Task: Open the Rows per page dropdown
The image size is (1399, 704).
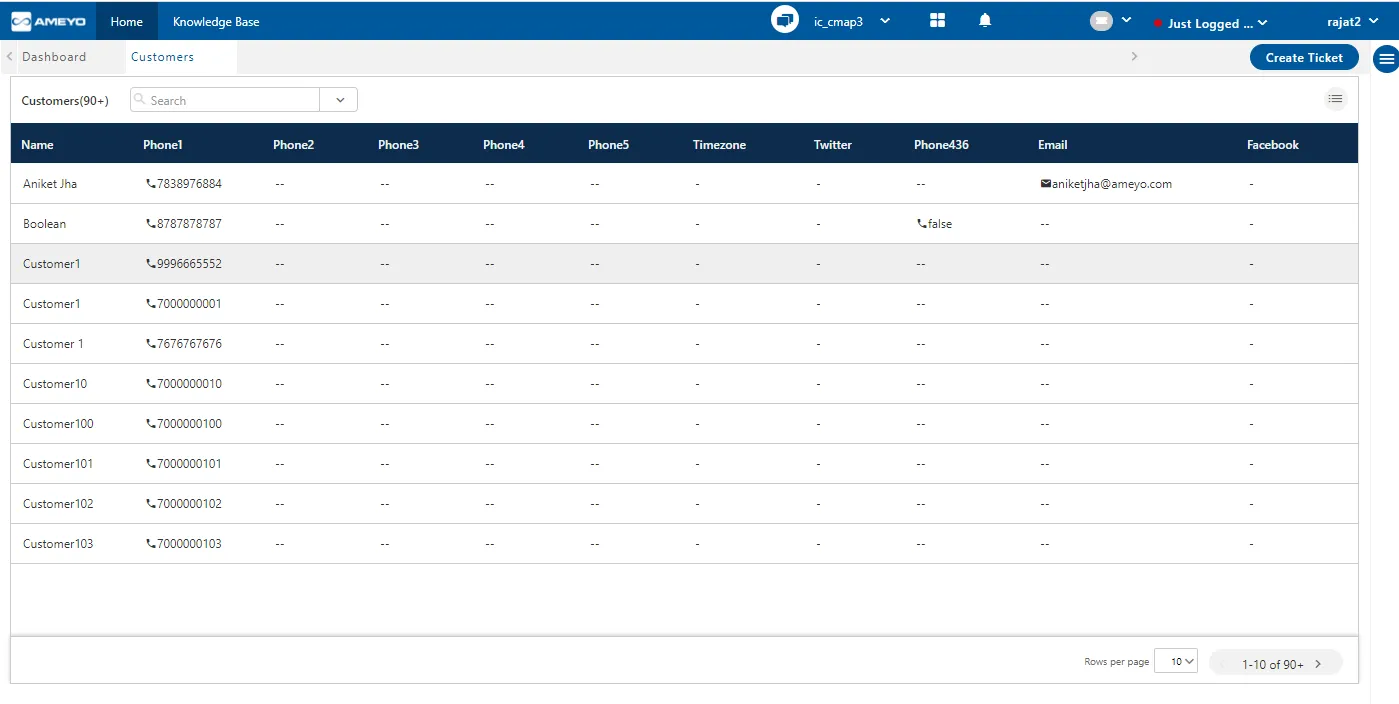Action: tap(1176, 661)
